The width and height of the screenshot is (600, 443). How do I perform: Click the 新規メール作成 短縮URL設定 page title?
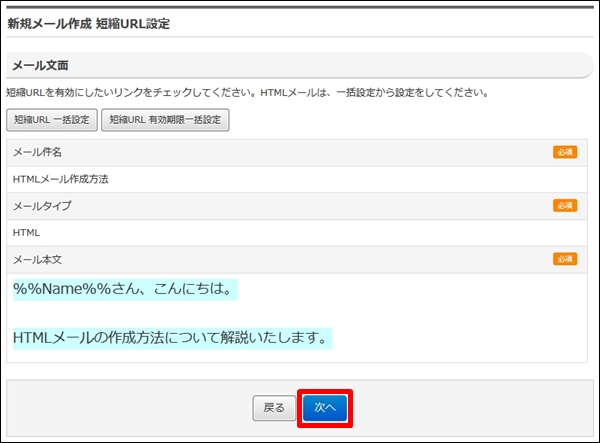coord(88,24)
